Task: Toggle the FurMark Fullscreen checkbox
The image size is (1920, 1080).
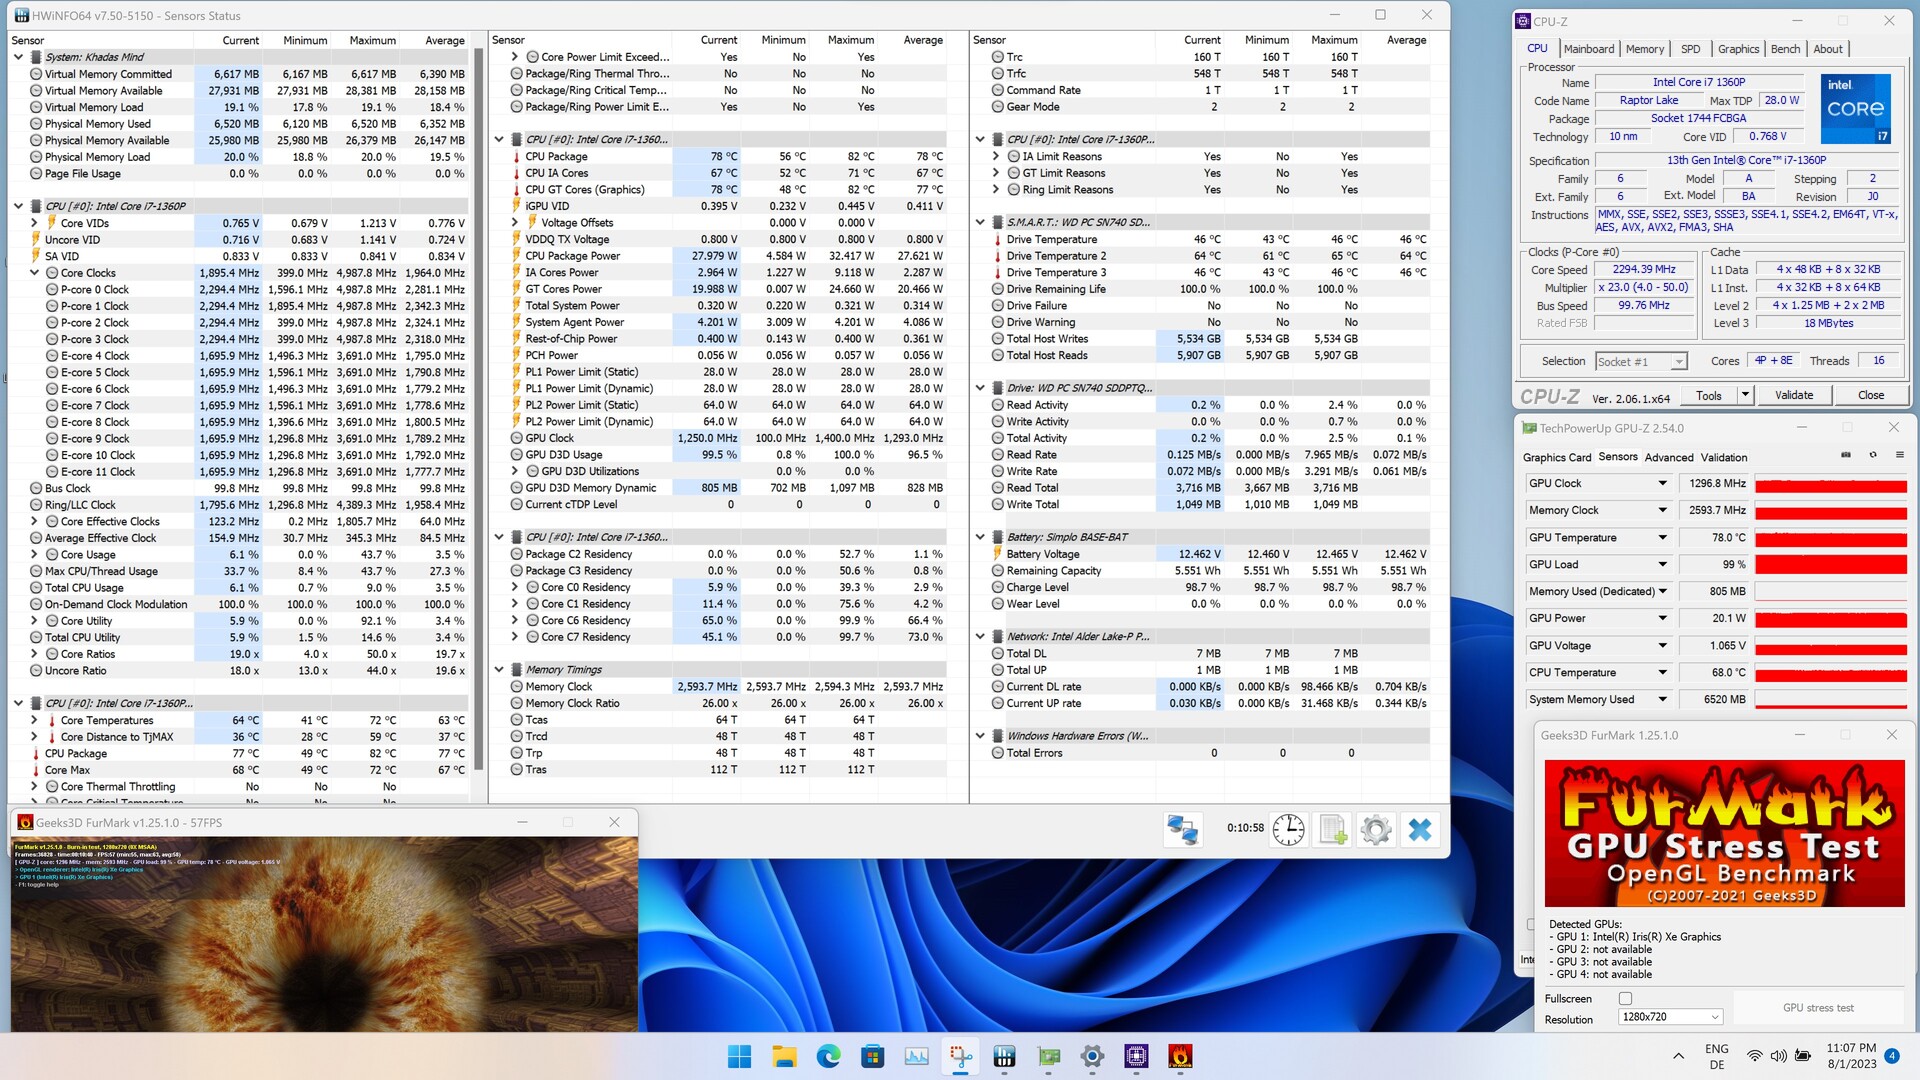Action: click(x=1625, y=998)
